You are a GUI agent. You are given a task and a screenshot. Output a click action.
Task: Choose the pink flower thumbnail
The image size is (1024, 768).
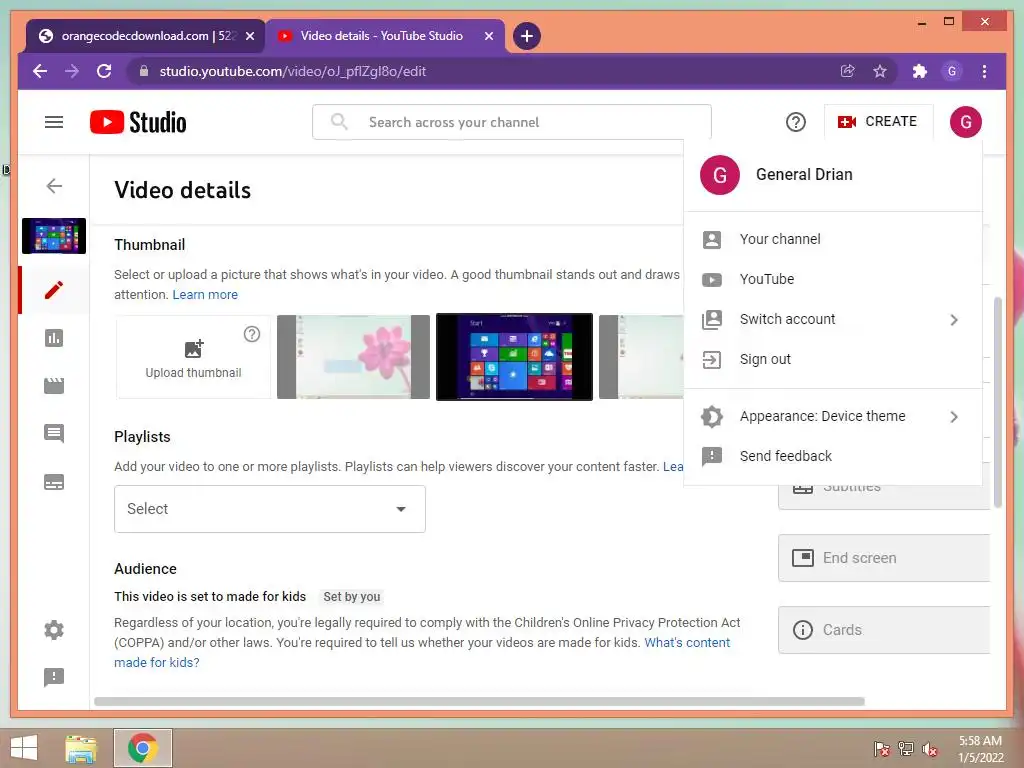pyautogui.click(x=353, y=357)
